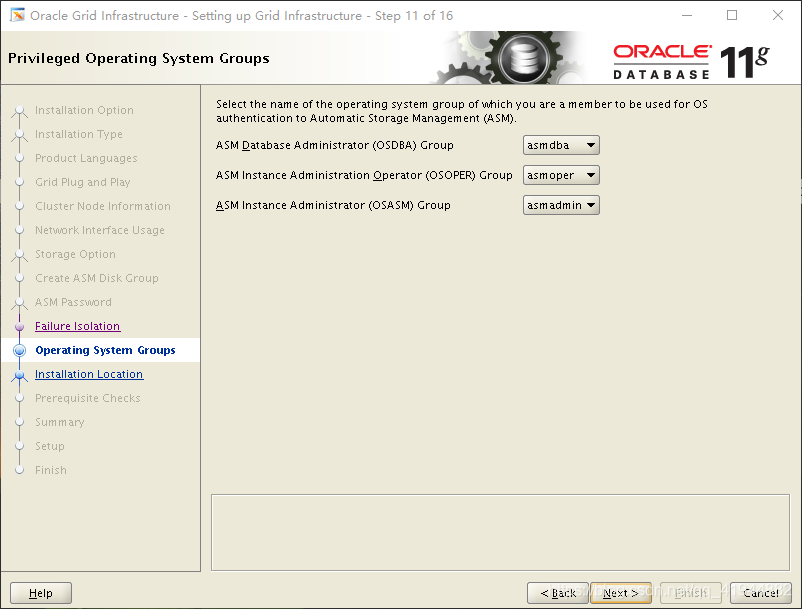Click the Privileged Operating System Groups heading
The height and width of the screenshot is (609, 802).
[x=139, y=58]
